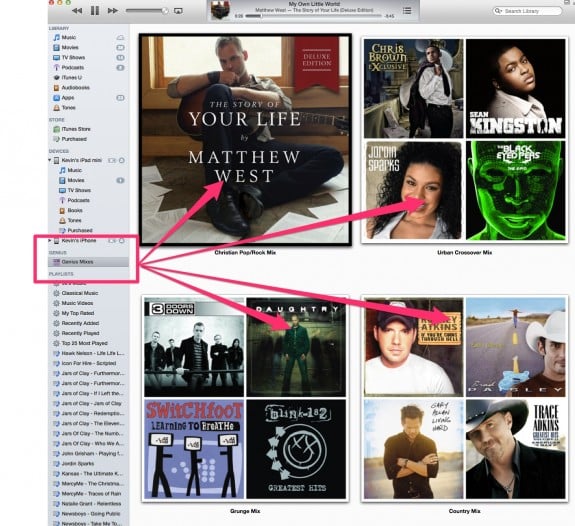Eject Kevin's iPhone
575x526 pixels.
[x=122, y=241]
